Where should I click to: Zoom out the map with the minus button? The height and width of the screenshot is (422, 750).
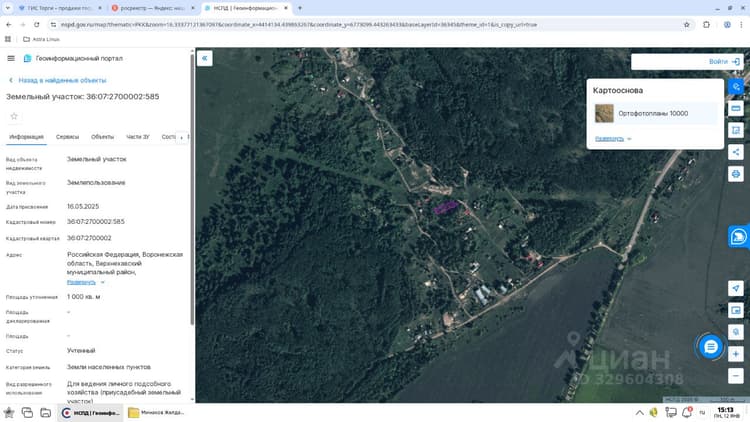point(736,376)
